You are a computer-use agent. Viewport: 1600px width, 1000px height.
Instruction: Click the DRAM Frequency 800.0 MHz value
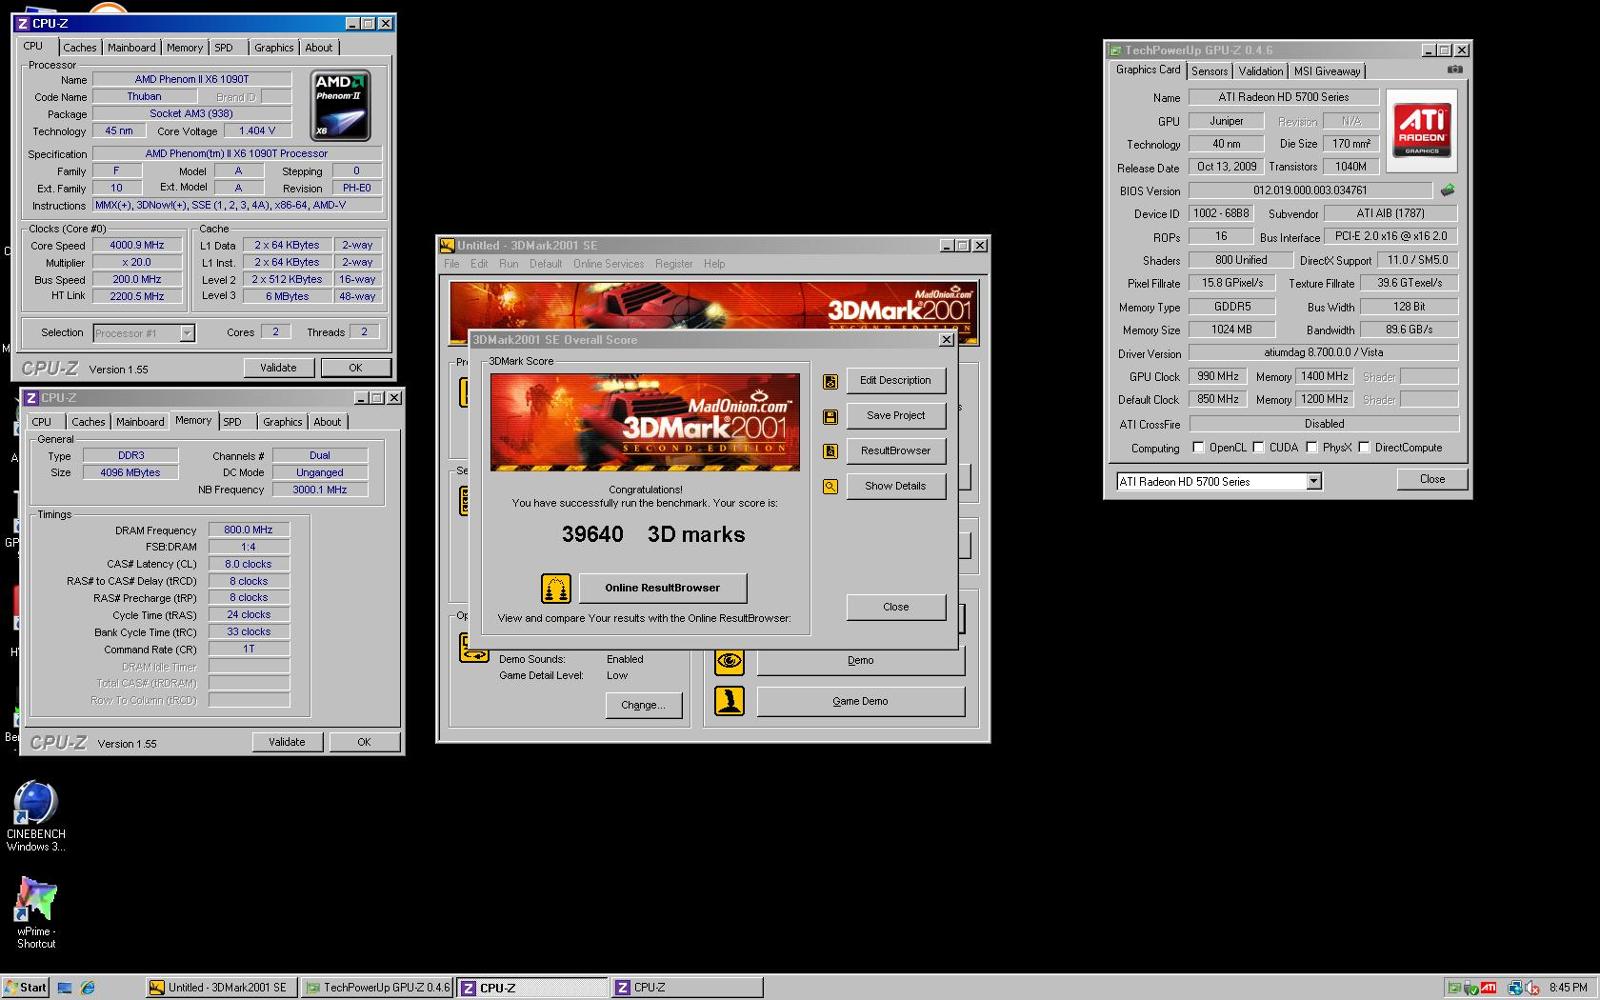[248, 530]
